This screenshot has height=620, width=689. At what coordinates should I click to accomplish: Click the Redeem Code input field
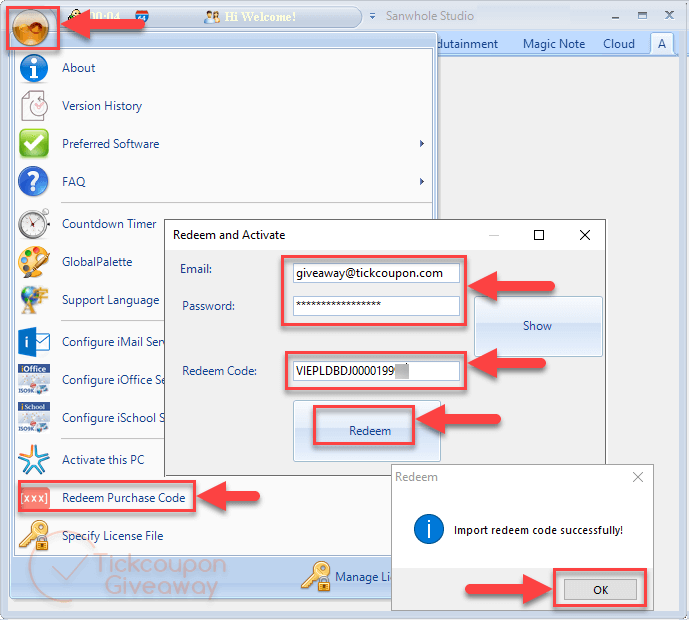point(376,371)
